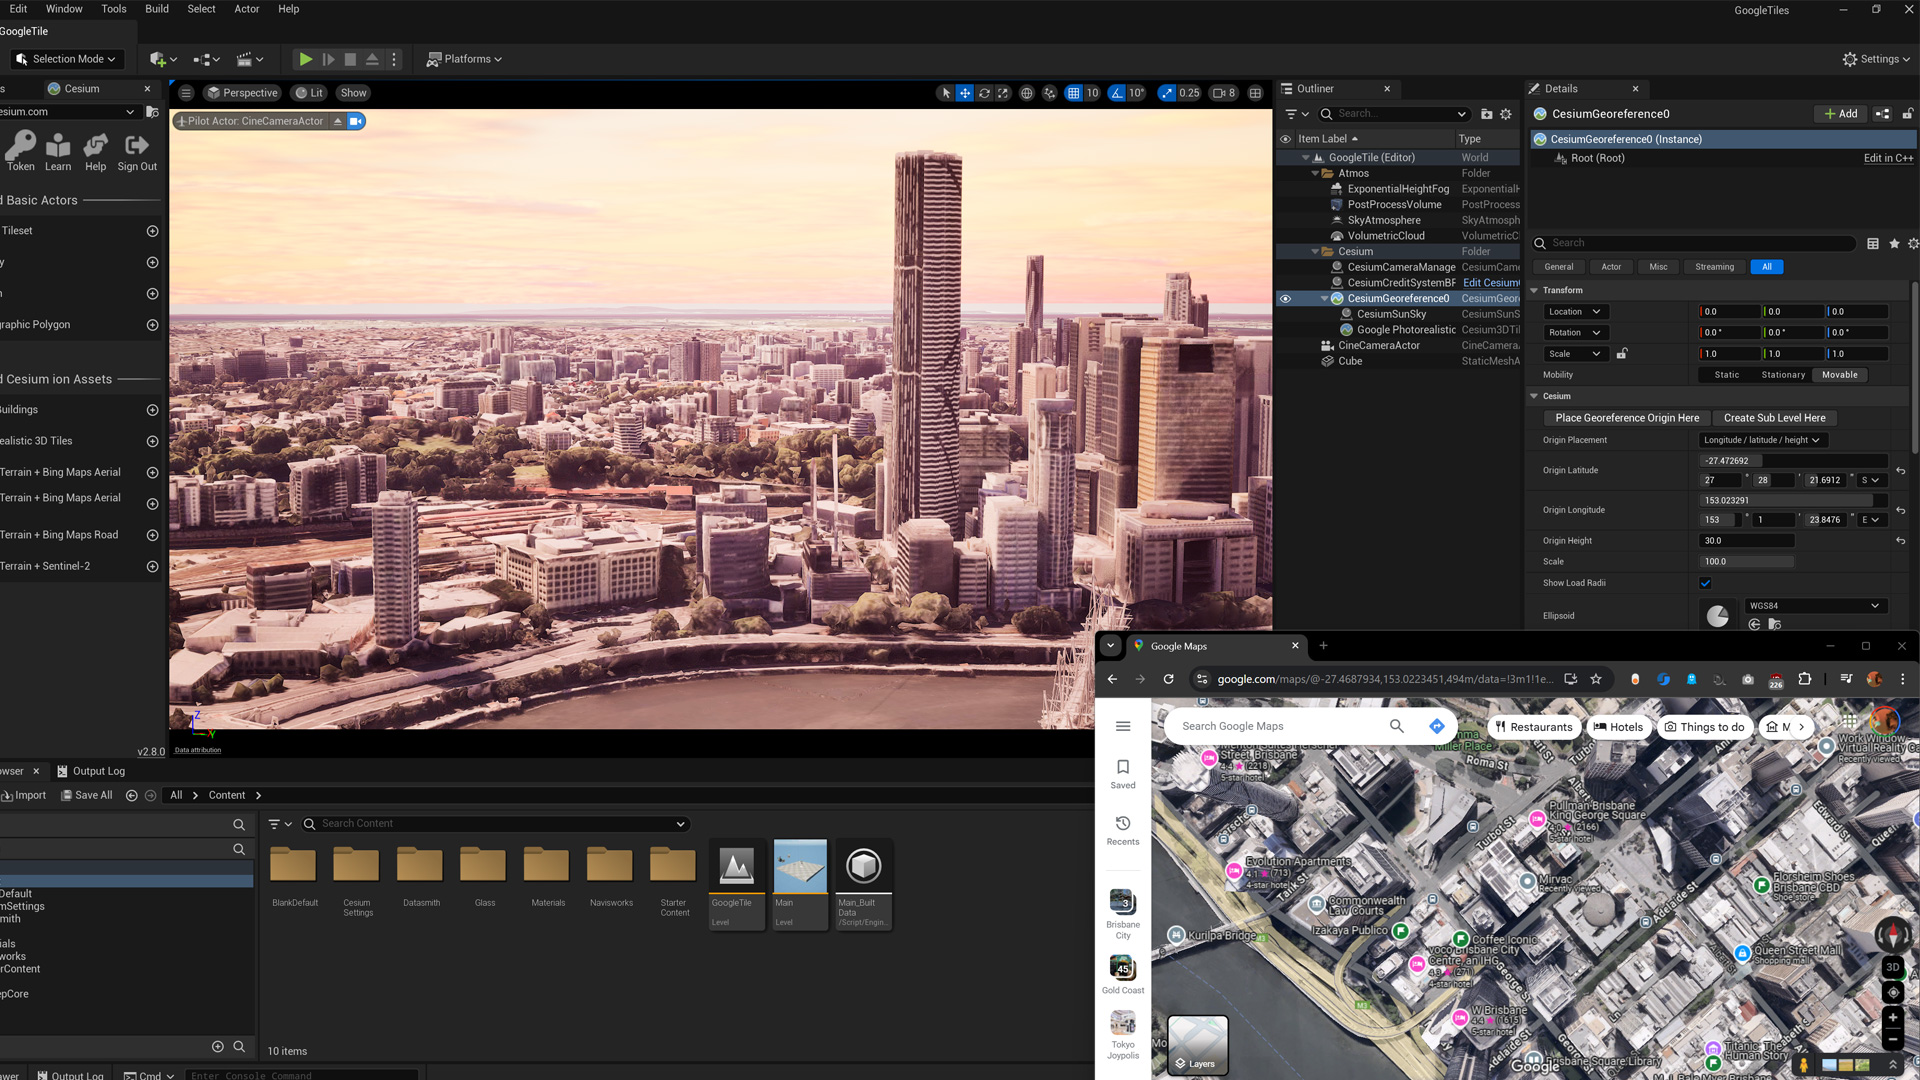Click the Perspective viewport button
This screenshot has height=1080, width=1920.
[x=242, y=93]
